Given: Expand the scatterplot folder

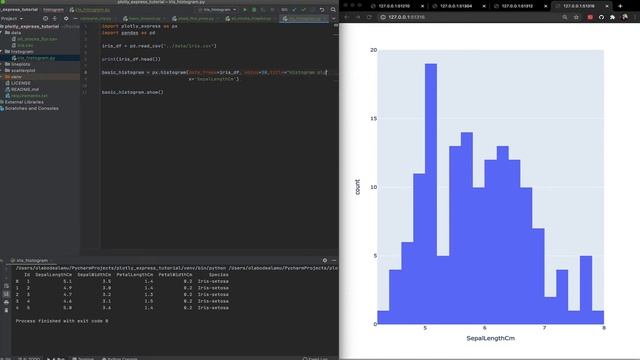Looking at the screenshot, I should (x=2, y=70).
